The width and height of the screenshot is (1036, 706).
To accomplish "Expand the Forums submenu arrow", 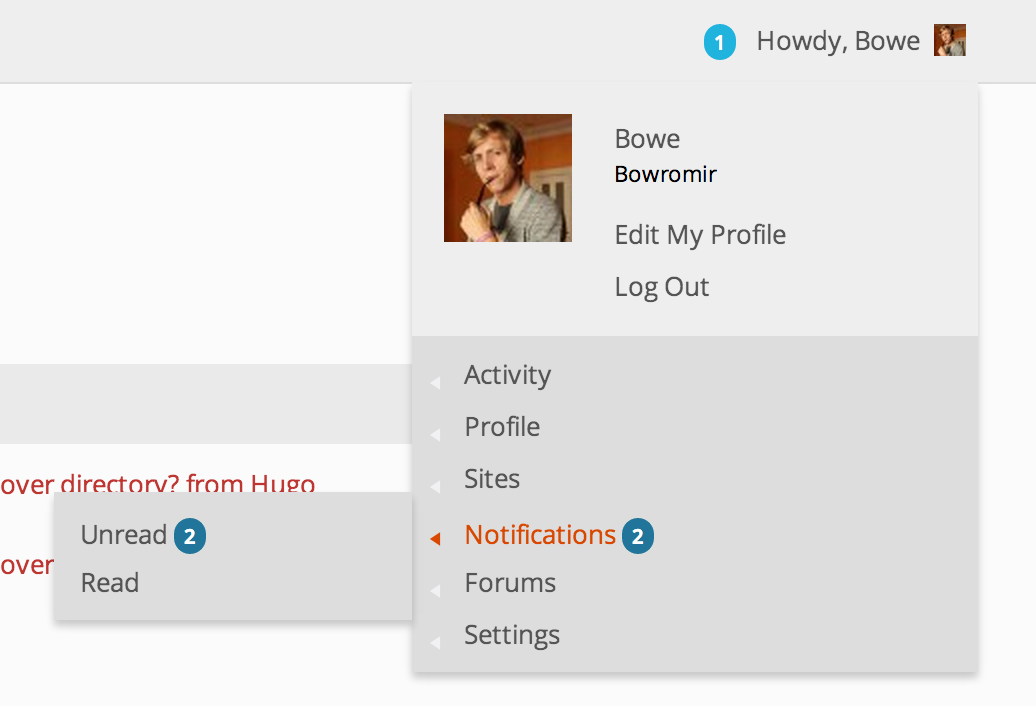I will click(435, 590).
